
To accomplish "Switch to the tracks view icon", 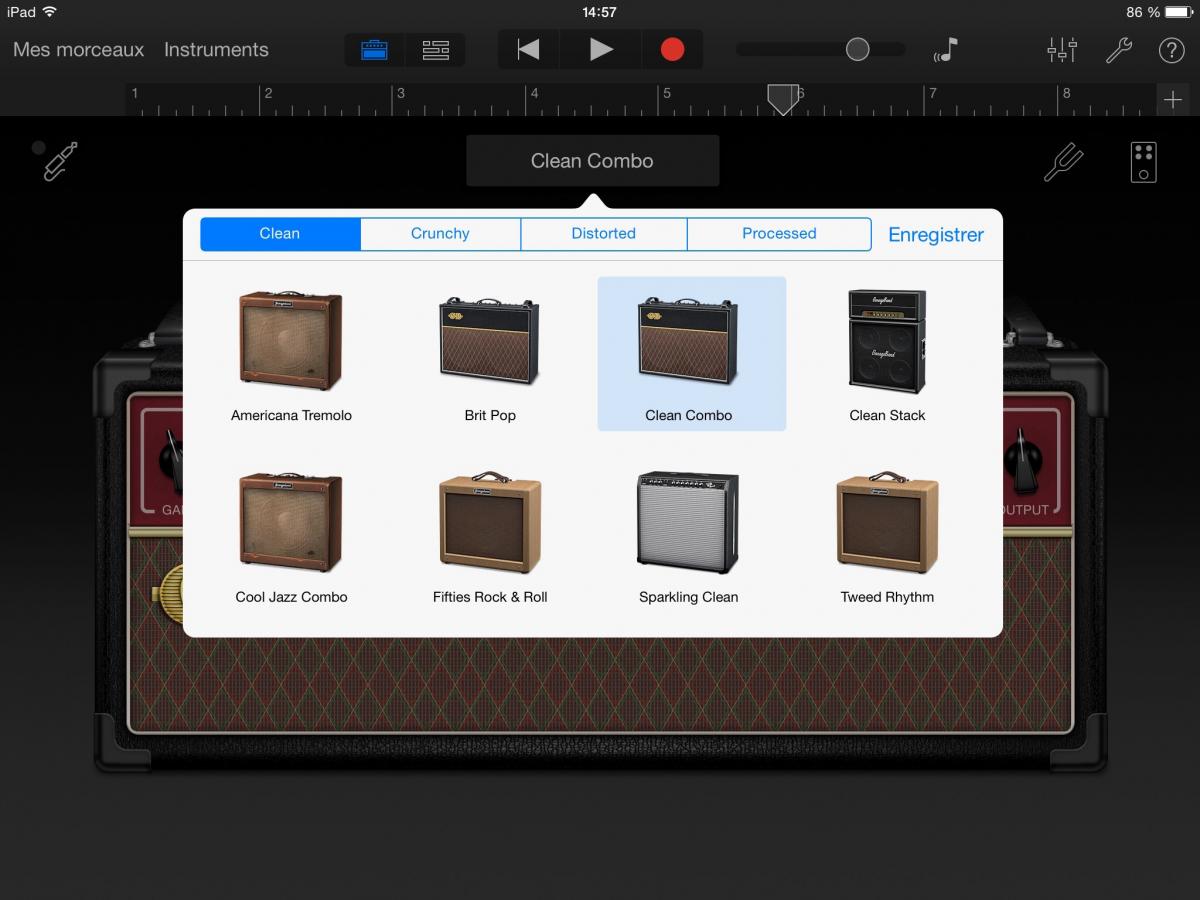I will coord(435,49).
